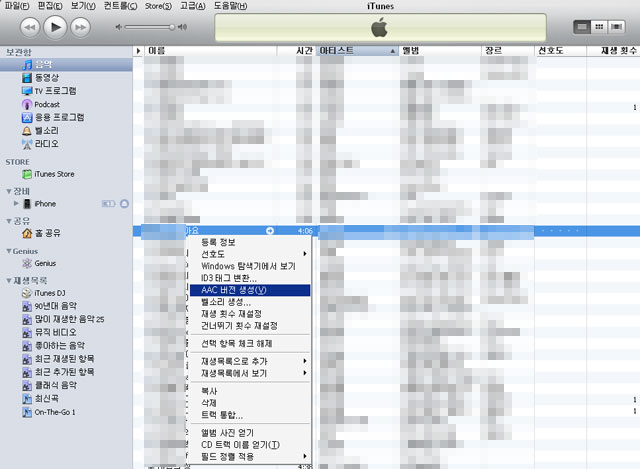Open the 보기(V) menu
The height and width of the screenshot is (469, 640).
[x=83, y=6]
